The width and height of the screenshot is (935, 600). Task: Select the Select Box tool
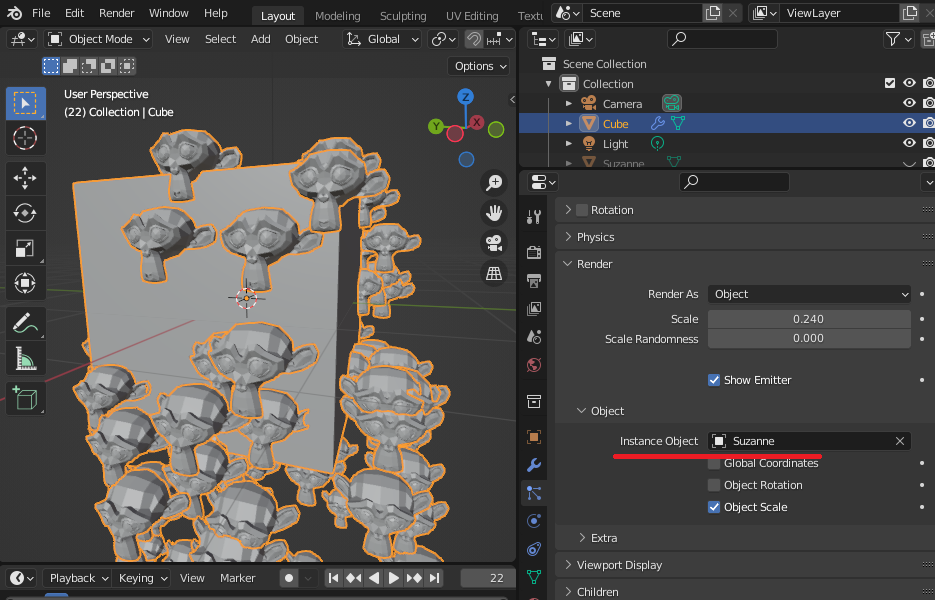tap(26, 104)
